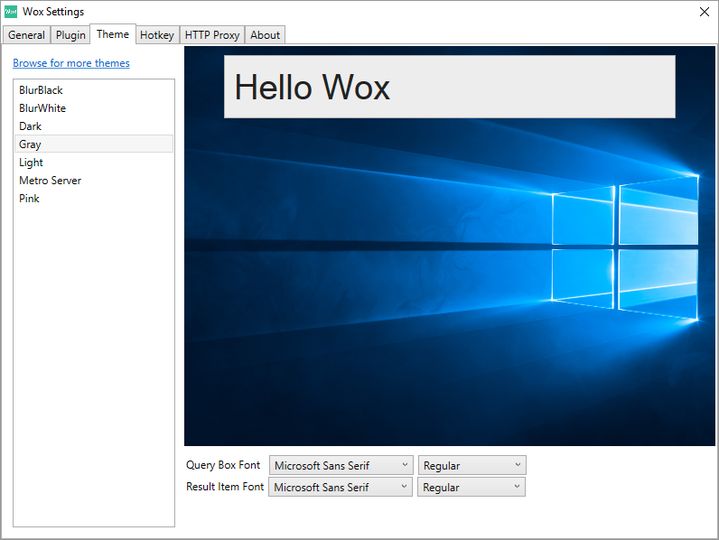Follow the Browse for more themes link
The height and width of the screenshot is (540, 719).
click(71, 63)
